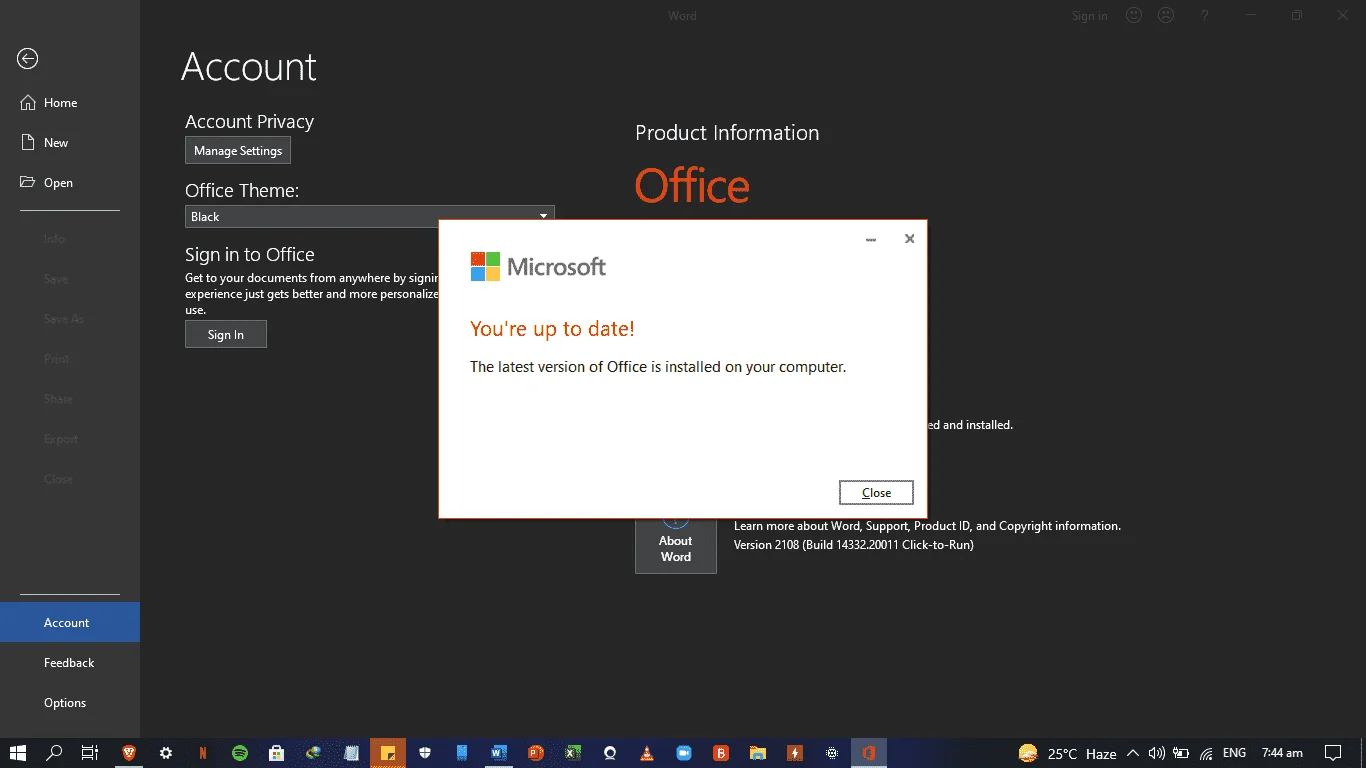Open the Settings gear on the taskbar
The image size is (1366, 768).
click(166, 753)
